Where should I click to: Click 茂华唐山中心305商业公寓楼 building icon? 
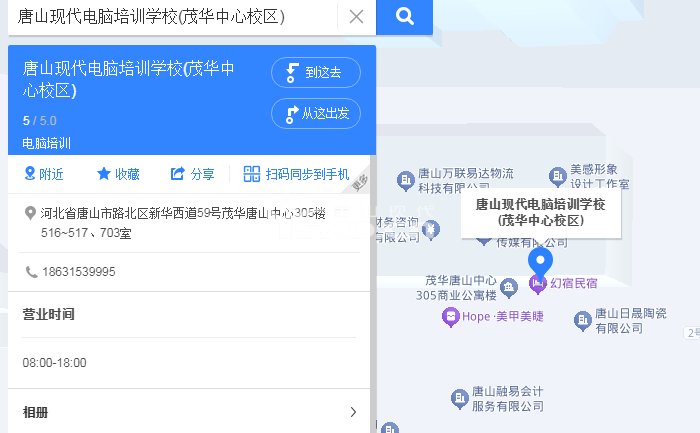pos(509,288)
